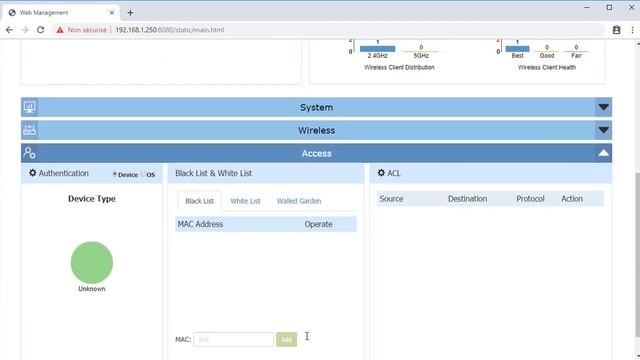Click the page vertical scrollbar
Image resolution: width=640 pixels, height=360 pixels.
(x=637, y=255)
